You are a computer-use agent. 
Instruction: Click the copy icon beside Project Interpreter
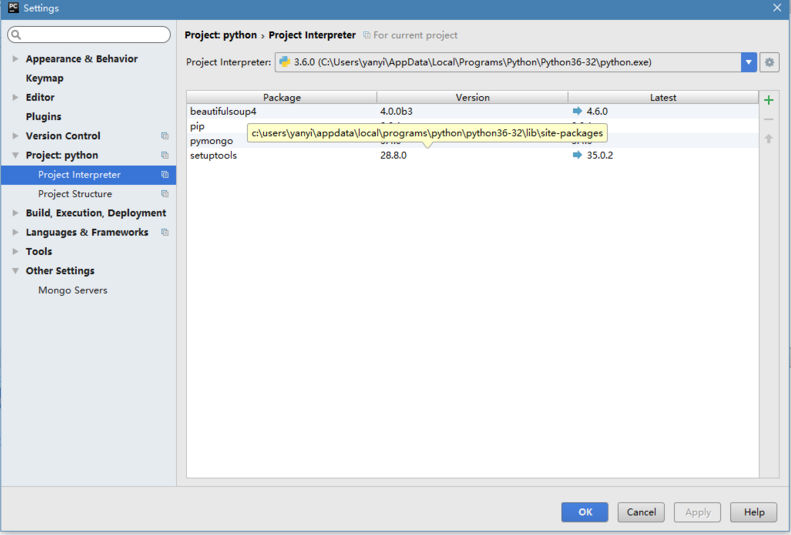click(164, 174)
